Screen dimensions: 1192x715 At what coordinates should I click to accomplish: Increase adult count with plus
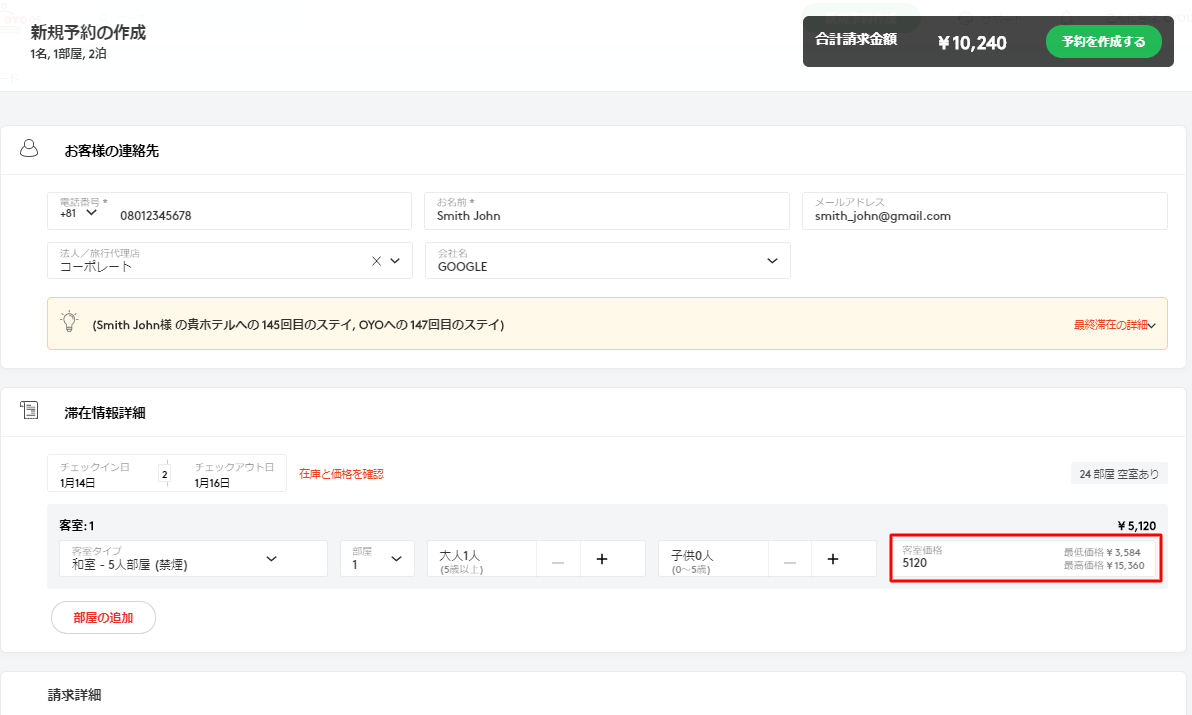(x=602, y=559)
